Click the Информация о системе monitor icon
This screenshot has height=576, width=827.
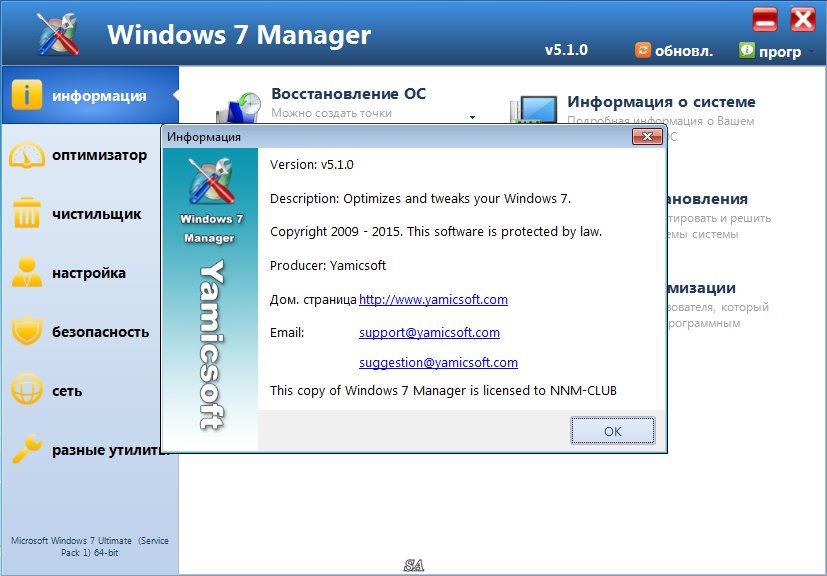(x=534, y=110)
